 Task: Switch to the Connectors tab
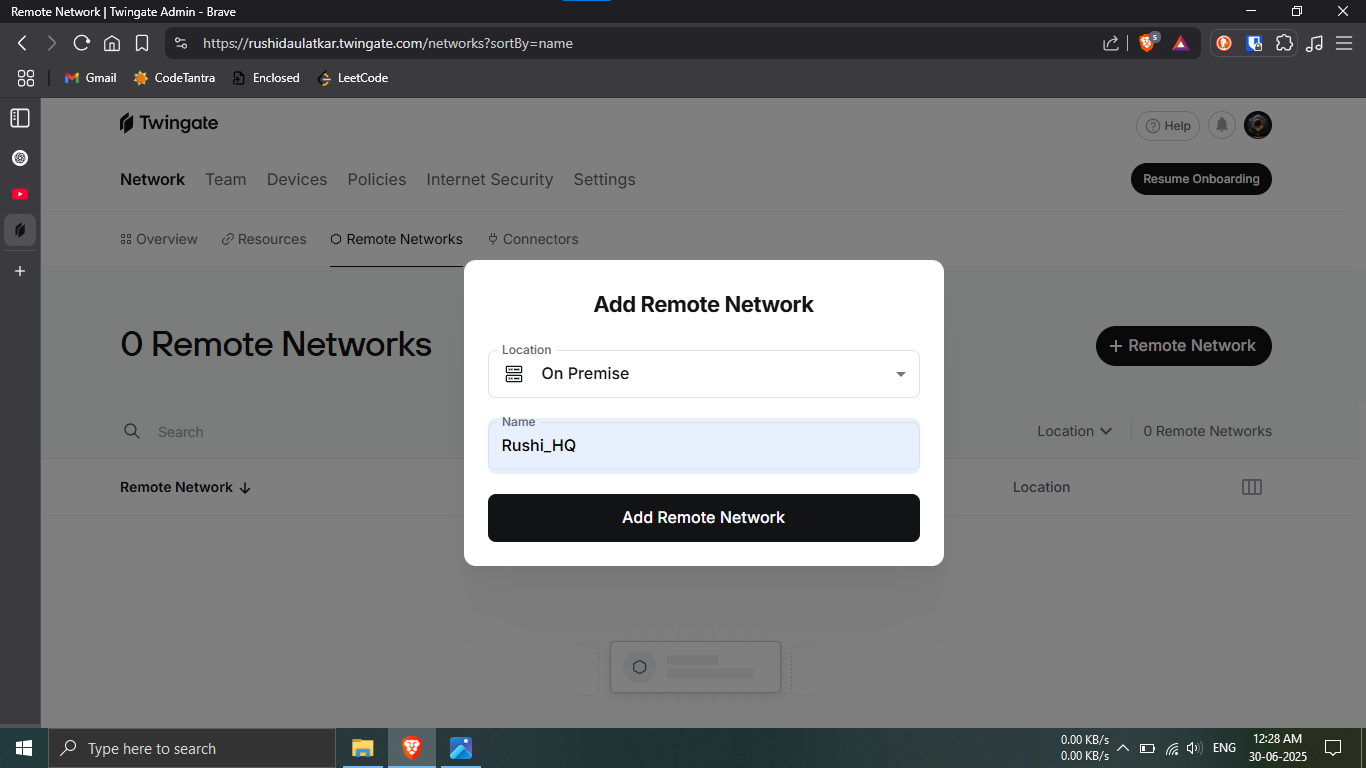tap(533, 239)
